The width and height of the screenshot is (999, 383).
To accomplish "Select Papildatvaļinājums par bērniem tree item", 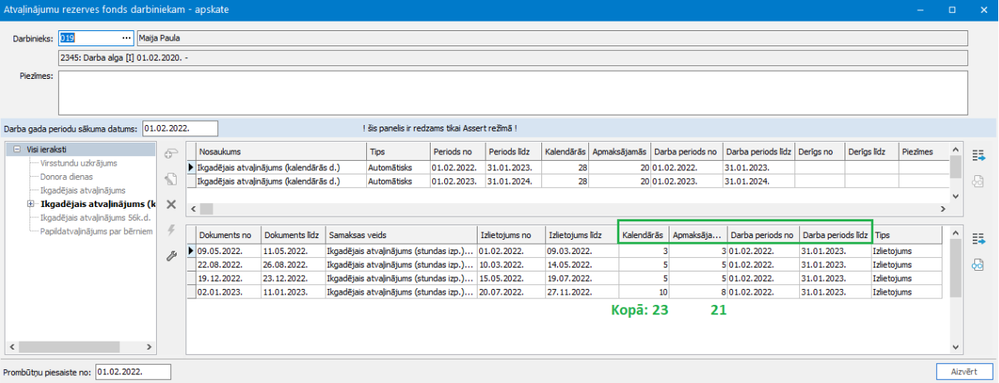I will [96, 231].
